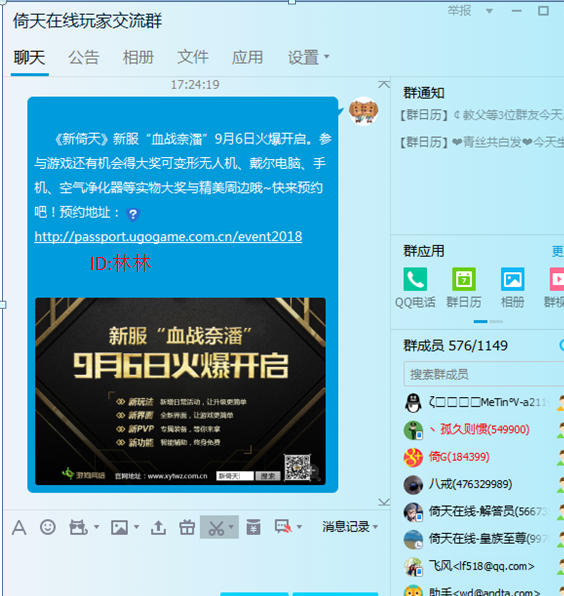Screen dimensions: 564x596
Task: Click penguin avatar of MeTin member
Action: click(413, 403)
